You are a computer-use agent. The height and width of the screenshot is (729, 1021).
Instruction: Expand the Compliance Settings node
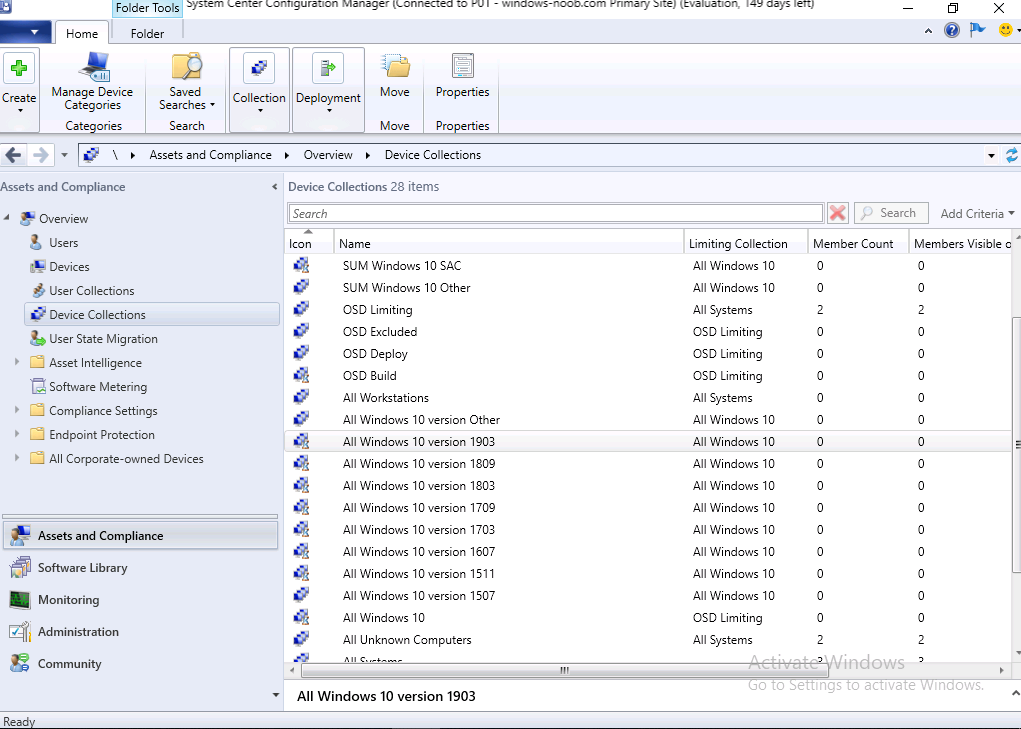(17, 410)
